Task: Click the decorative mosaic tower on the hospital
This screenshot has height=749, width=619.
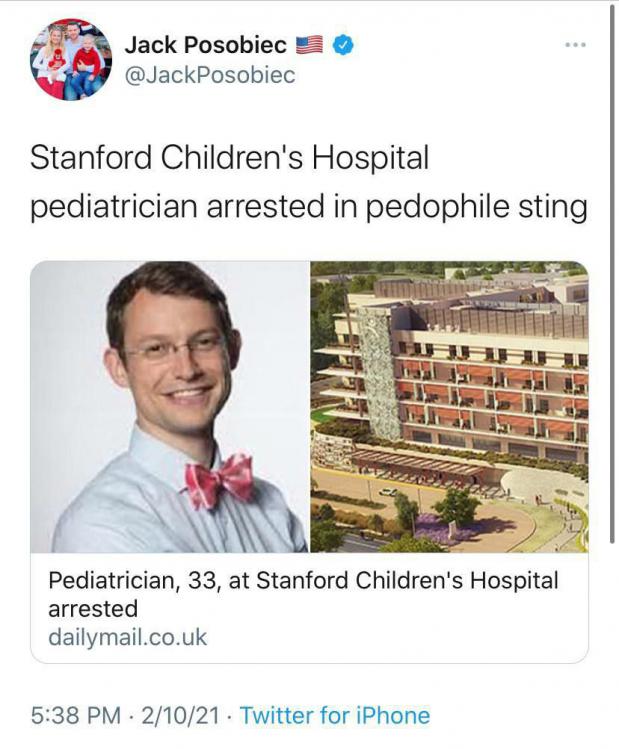Action: point(379,373)
